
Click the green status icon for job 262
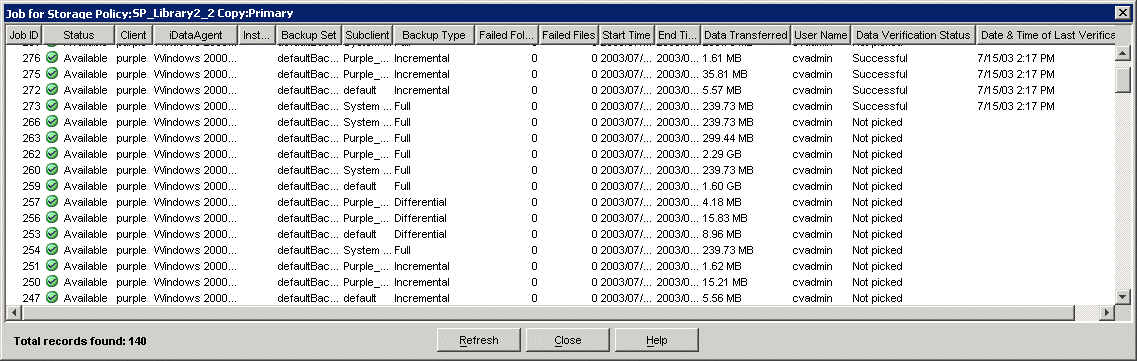click(x=51, y=154)
